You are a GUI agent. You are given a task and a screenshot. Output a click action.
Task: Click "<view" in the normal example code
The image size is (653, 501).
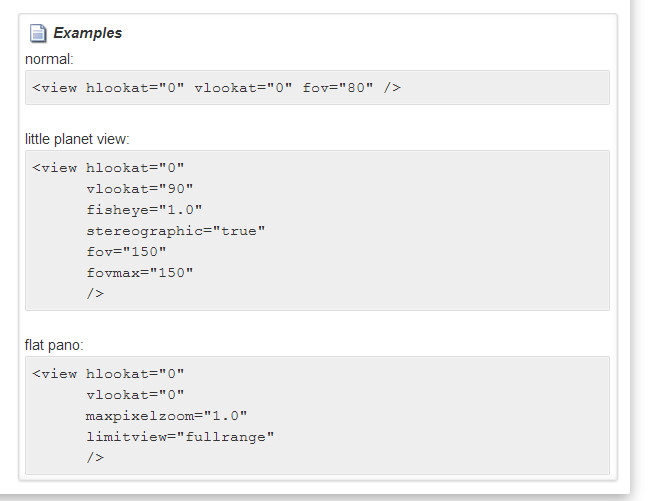(x=54, y=87)
